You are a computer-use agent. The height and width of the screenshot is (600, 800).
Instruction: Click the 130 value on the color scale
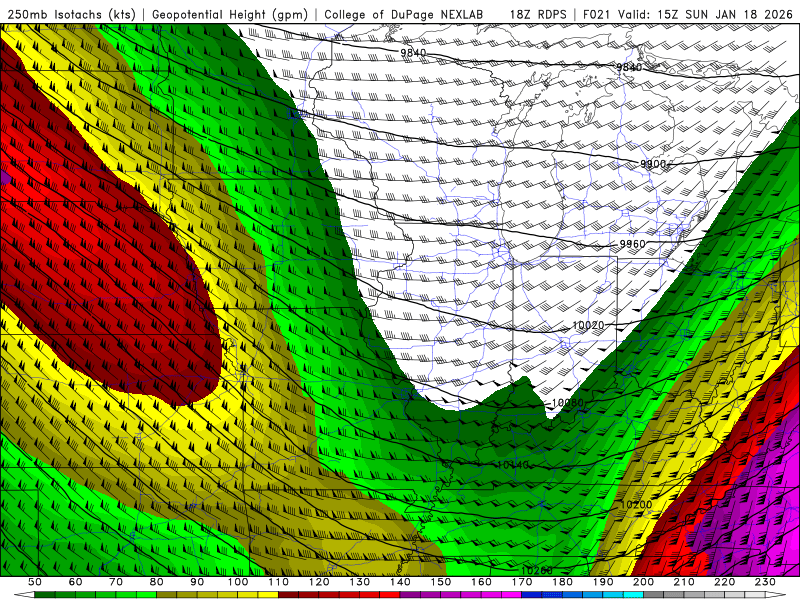pyautogui.click(x=359, y=582)
